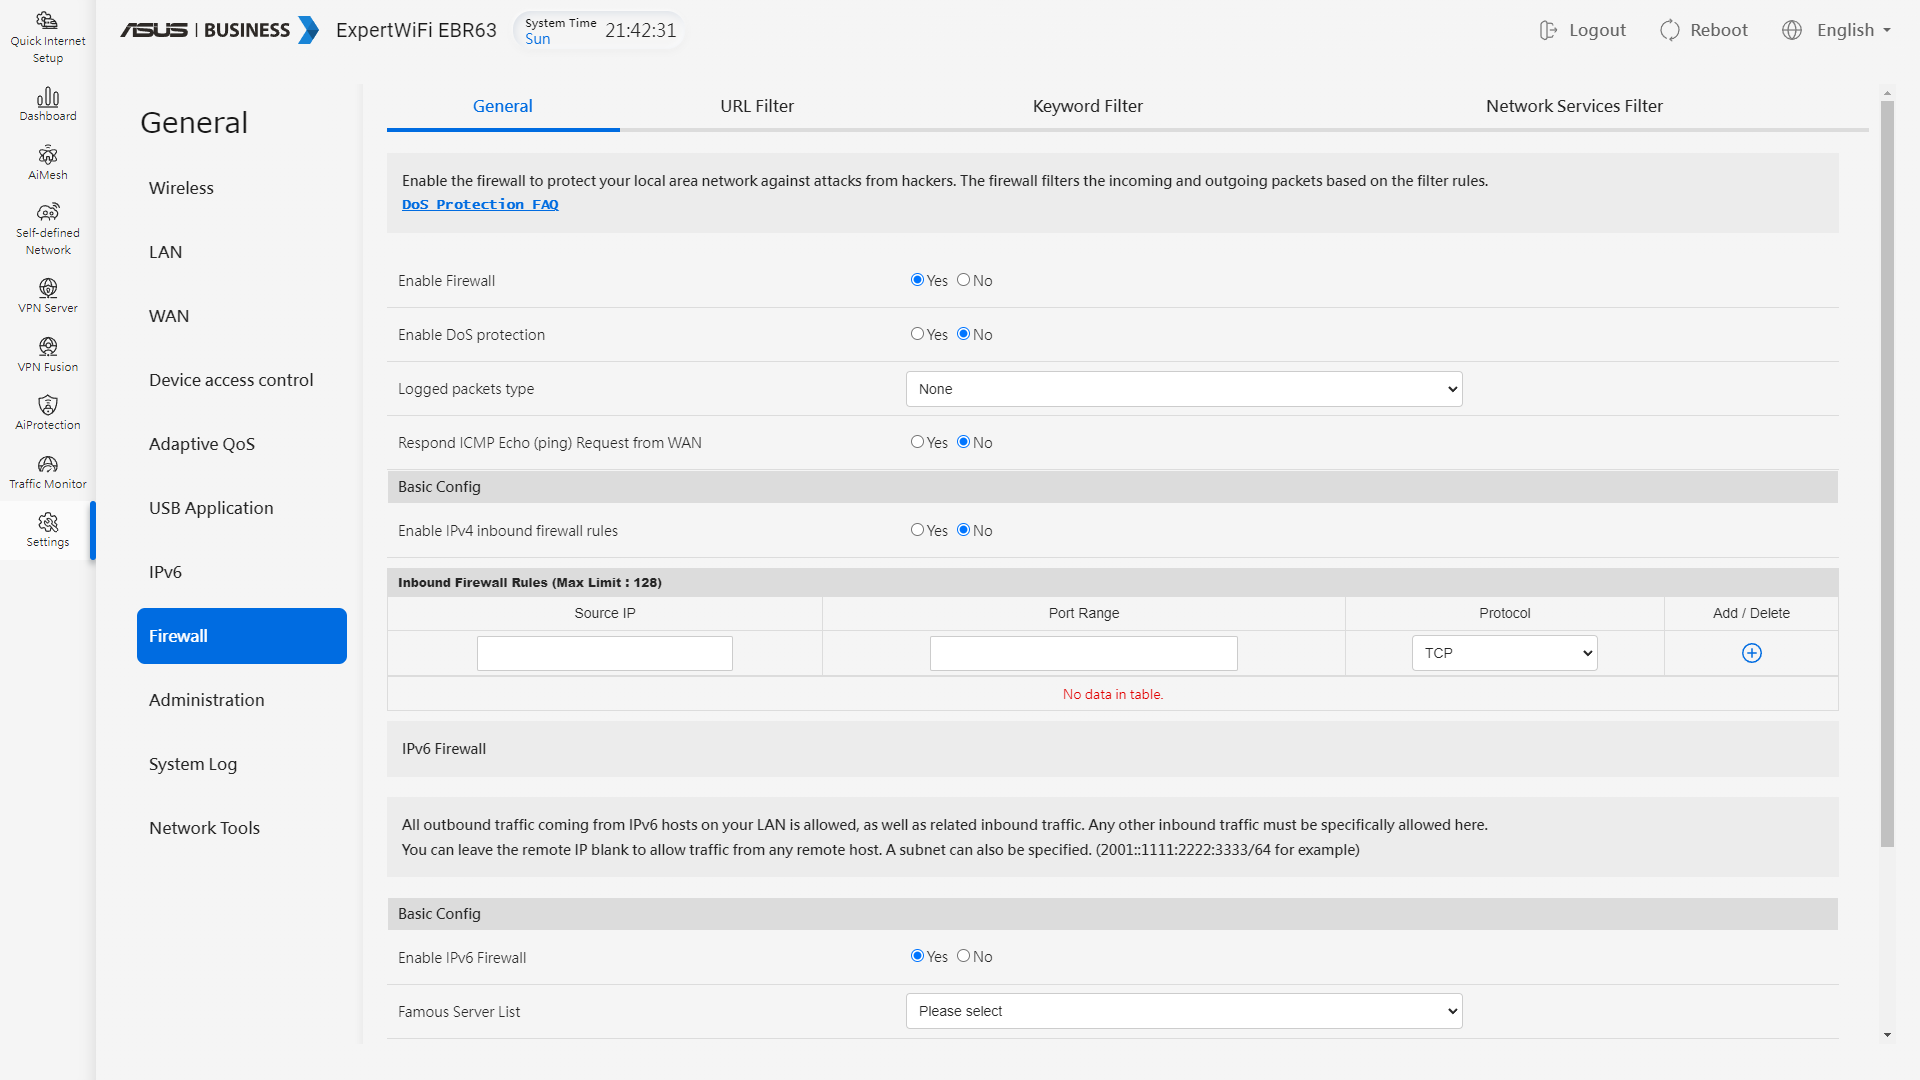1920x1080 pixels.
Task: Expand the Protocol TCP dropdown
Action: click(x=1504, y=653)
